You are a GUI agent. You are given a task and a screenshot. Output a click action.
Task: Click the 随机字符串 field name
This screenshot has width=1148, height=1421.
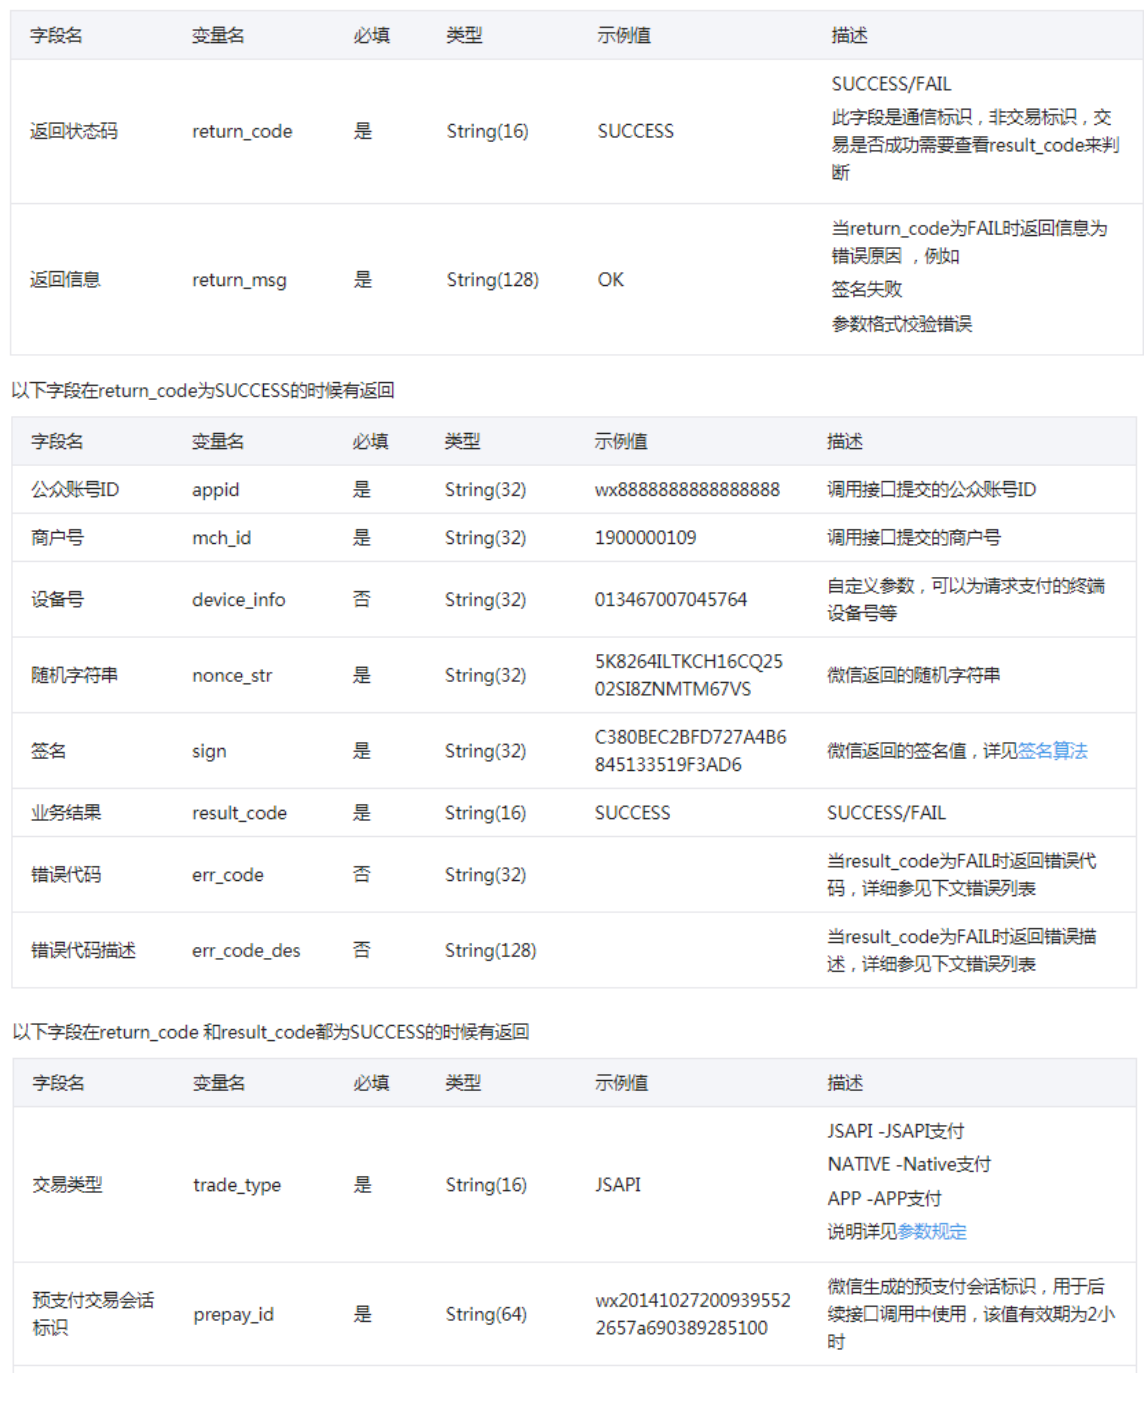(74, 676)
